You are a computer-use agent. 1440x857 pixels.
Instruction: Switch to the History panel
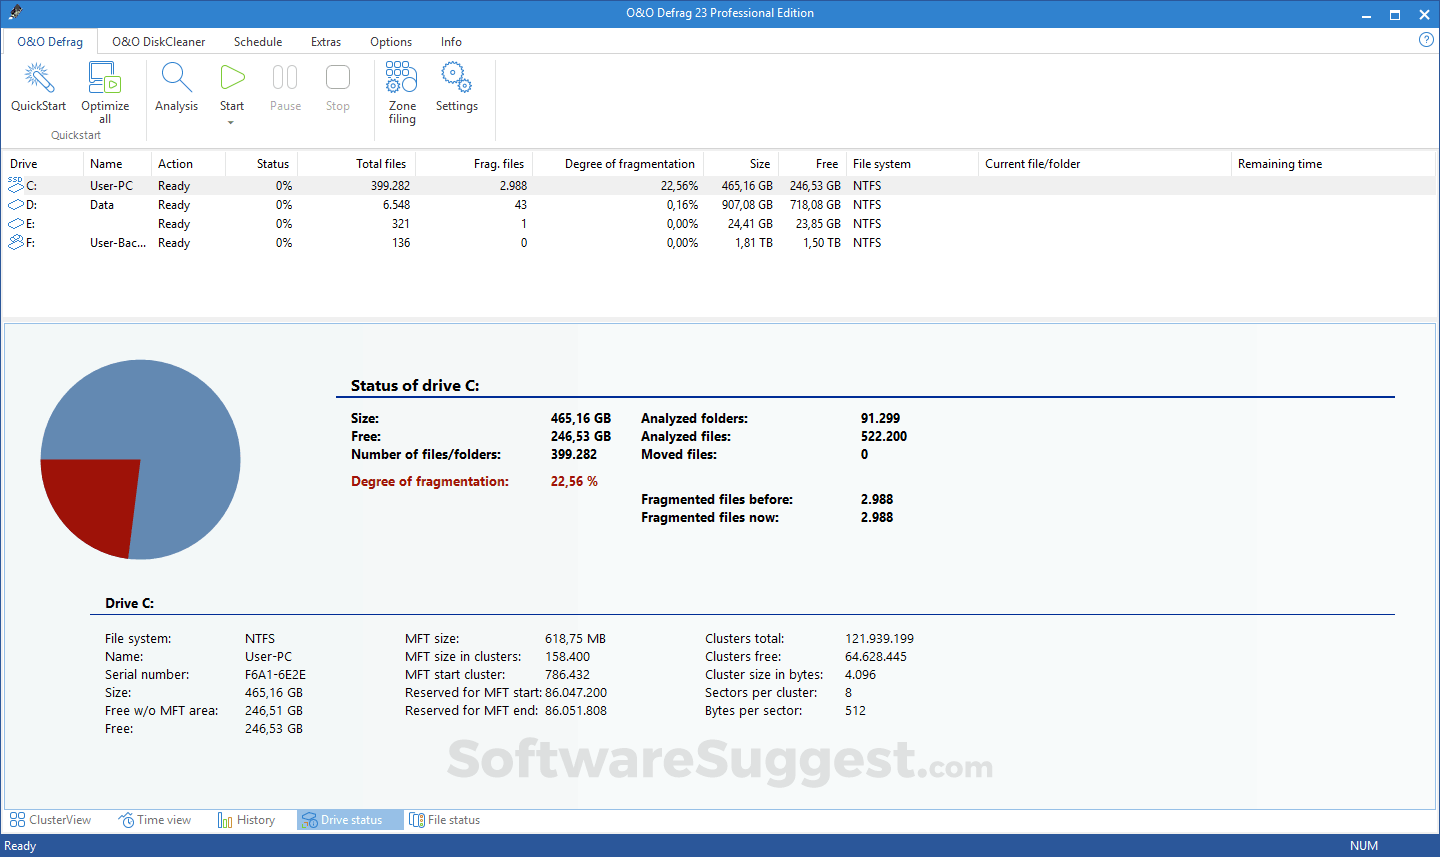(245, 819)
